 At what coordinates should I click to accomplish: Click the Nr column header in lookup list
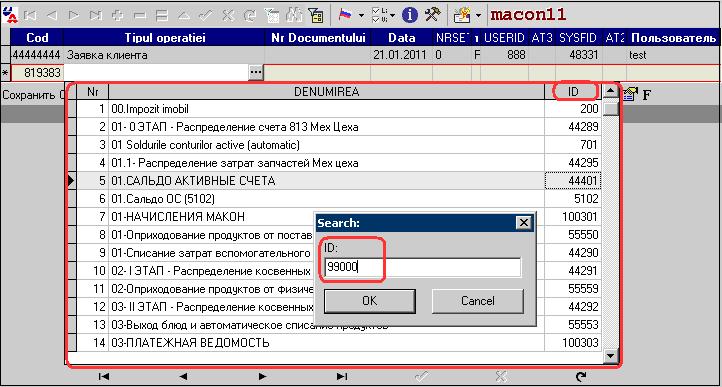point(93,92)
